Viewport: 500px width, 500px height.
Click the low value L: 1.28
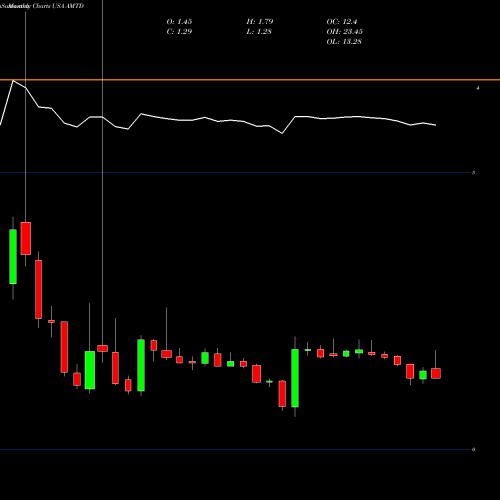click(259, 32)
